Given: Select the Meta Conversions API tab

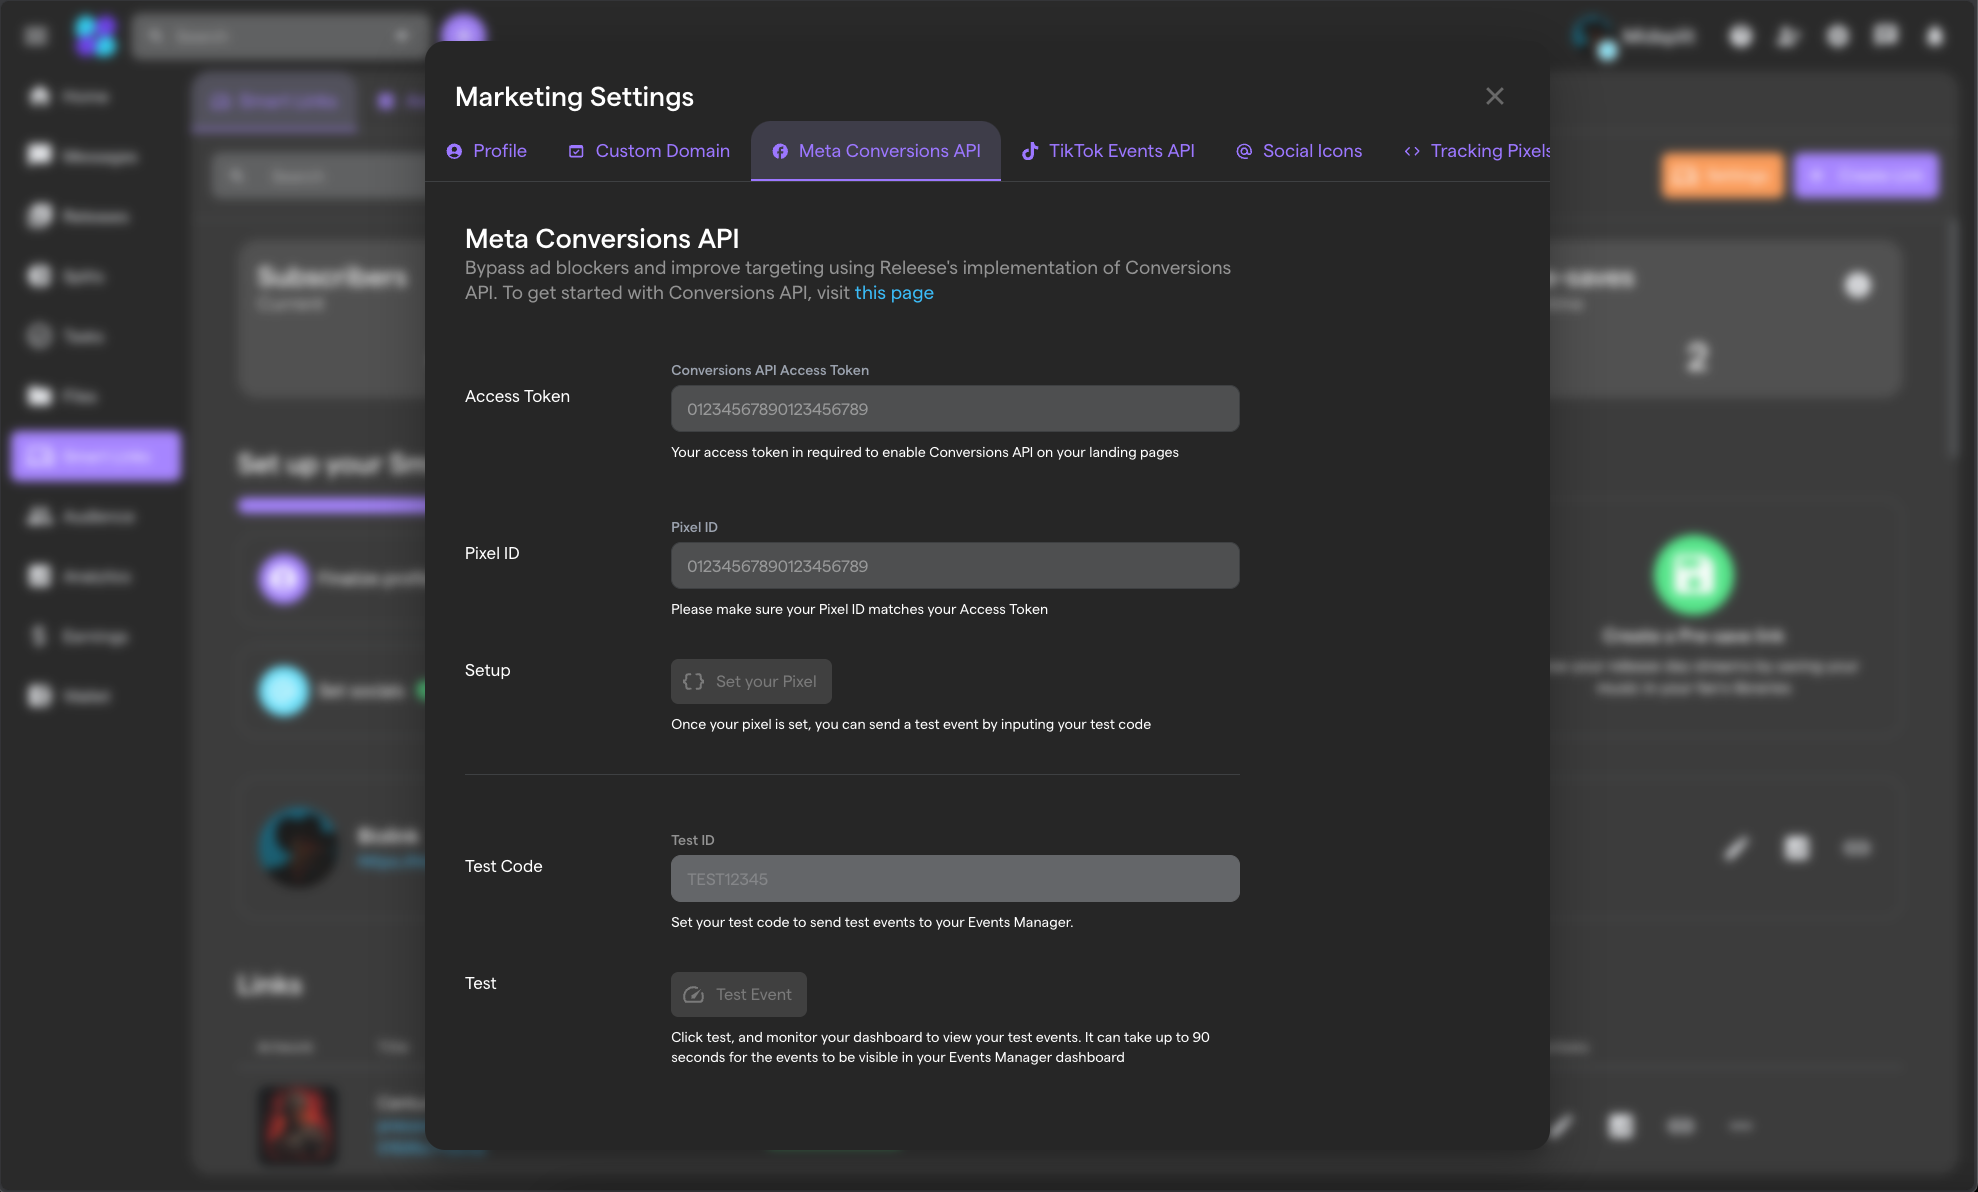Looking at the screenshot, I should tap(876, 151).
